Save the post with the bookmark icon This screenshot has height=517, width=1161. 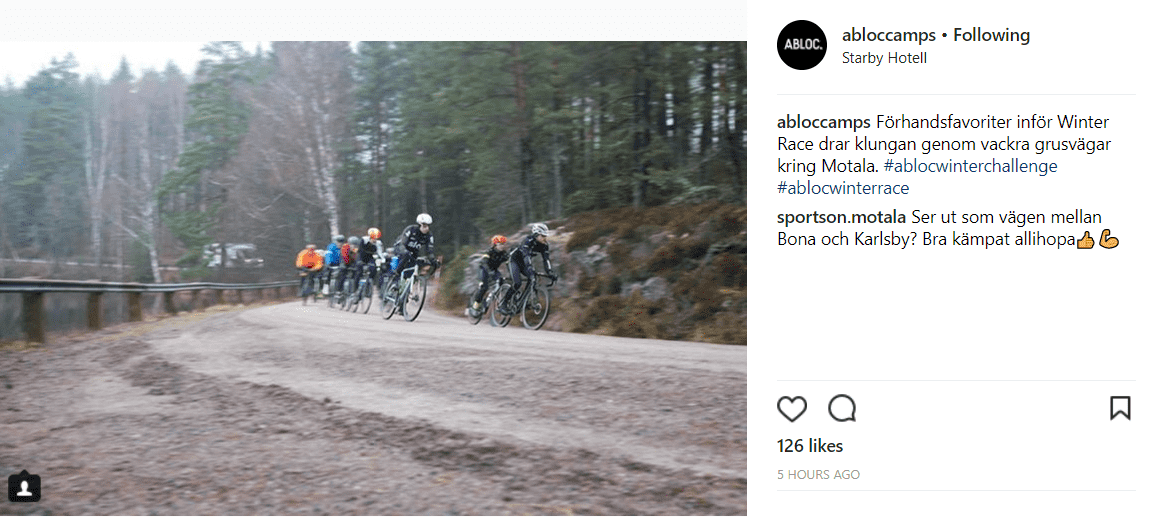click(1120, 408)
